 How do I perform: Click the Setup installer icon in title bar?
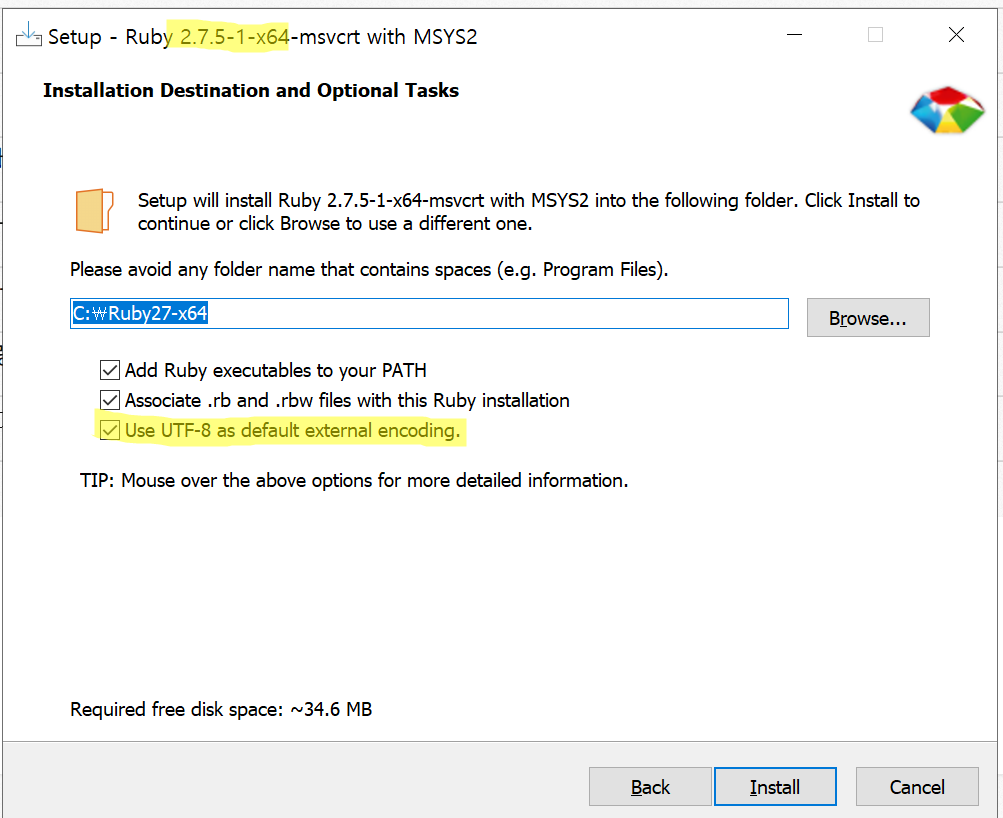click(x=28, y=36)
